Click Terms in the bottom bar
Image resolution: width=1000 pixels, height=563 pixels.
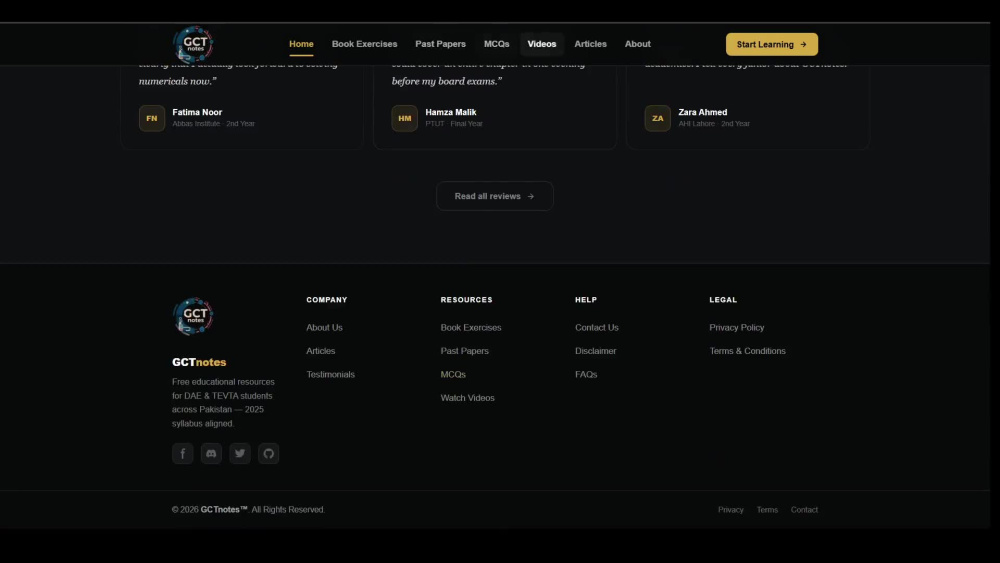[767, 510]
